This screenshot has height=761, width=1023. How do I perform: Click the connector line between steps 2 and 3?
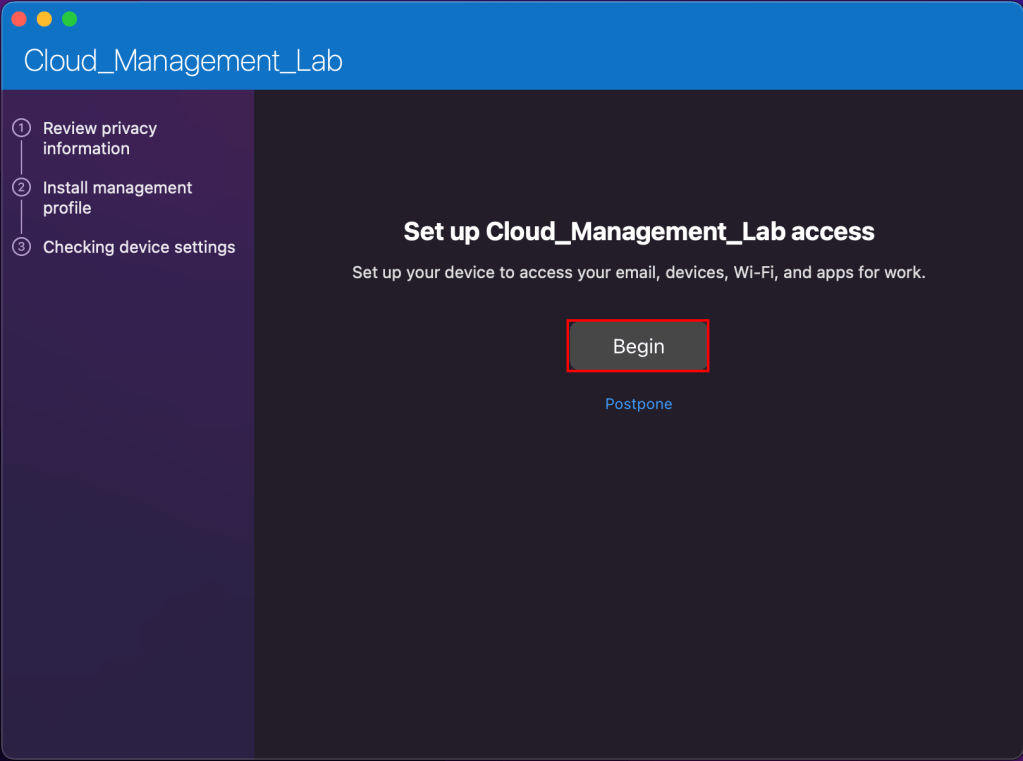point(22,218)
